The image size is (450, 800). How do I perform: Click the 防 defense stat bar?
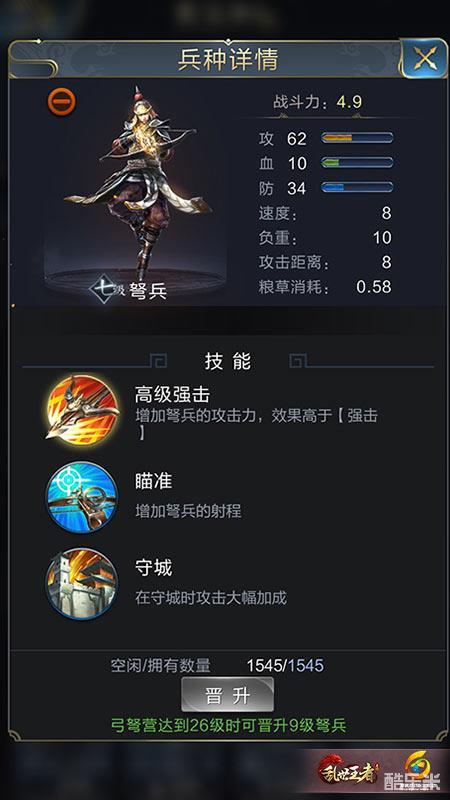click(x=357, y=187)
